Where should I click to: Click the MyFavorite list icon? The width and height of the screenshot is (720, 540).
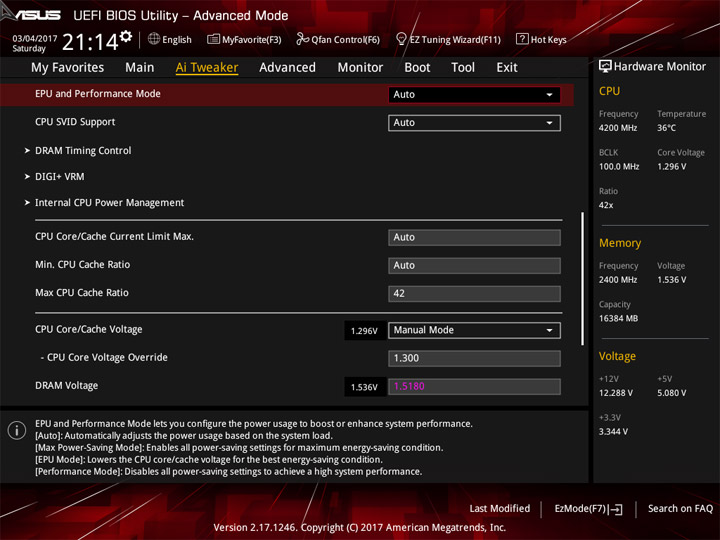[213, 39]
